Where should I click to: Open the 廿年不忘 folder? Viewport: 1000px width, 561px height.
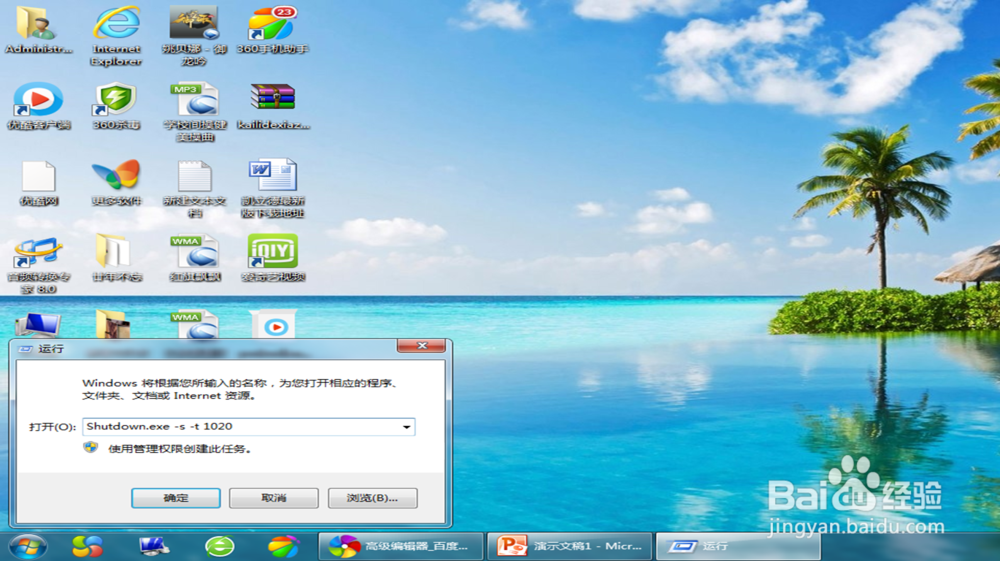[x=116, y=258]
